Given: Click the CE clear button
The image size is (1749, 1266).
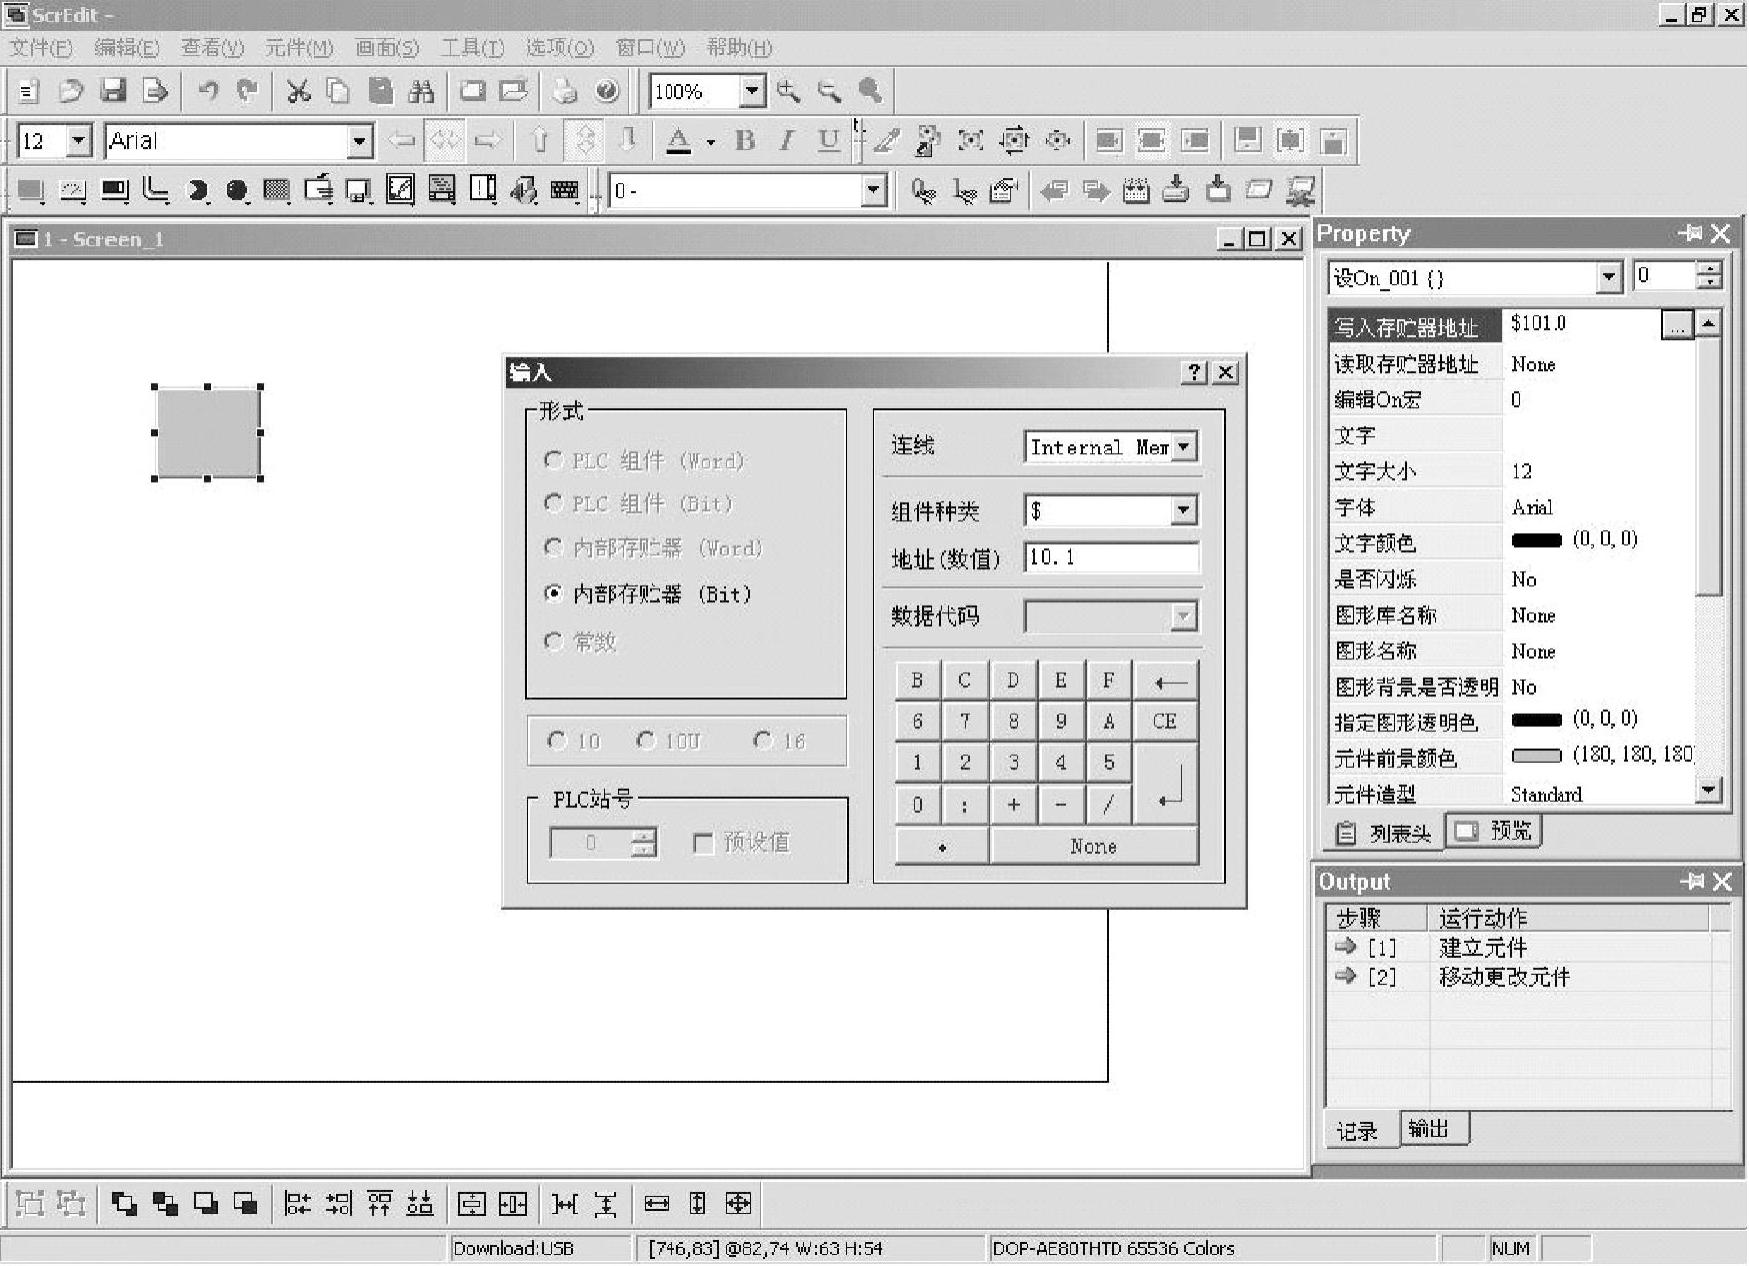Looking at the screenshot, I should point(1165,722).
